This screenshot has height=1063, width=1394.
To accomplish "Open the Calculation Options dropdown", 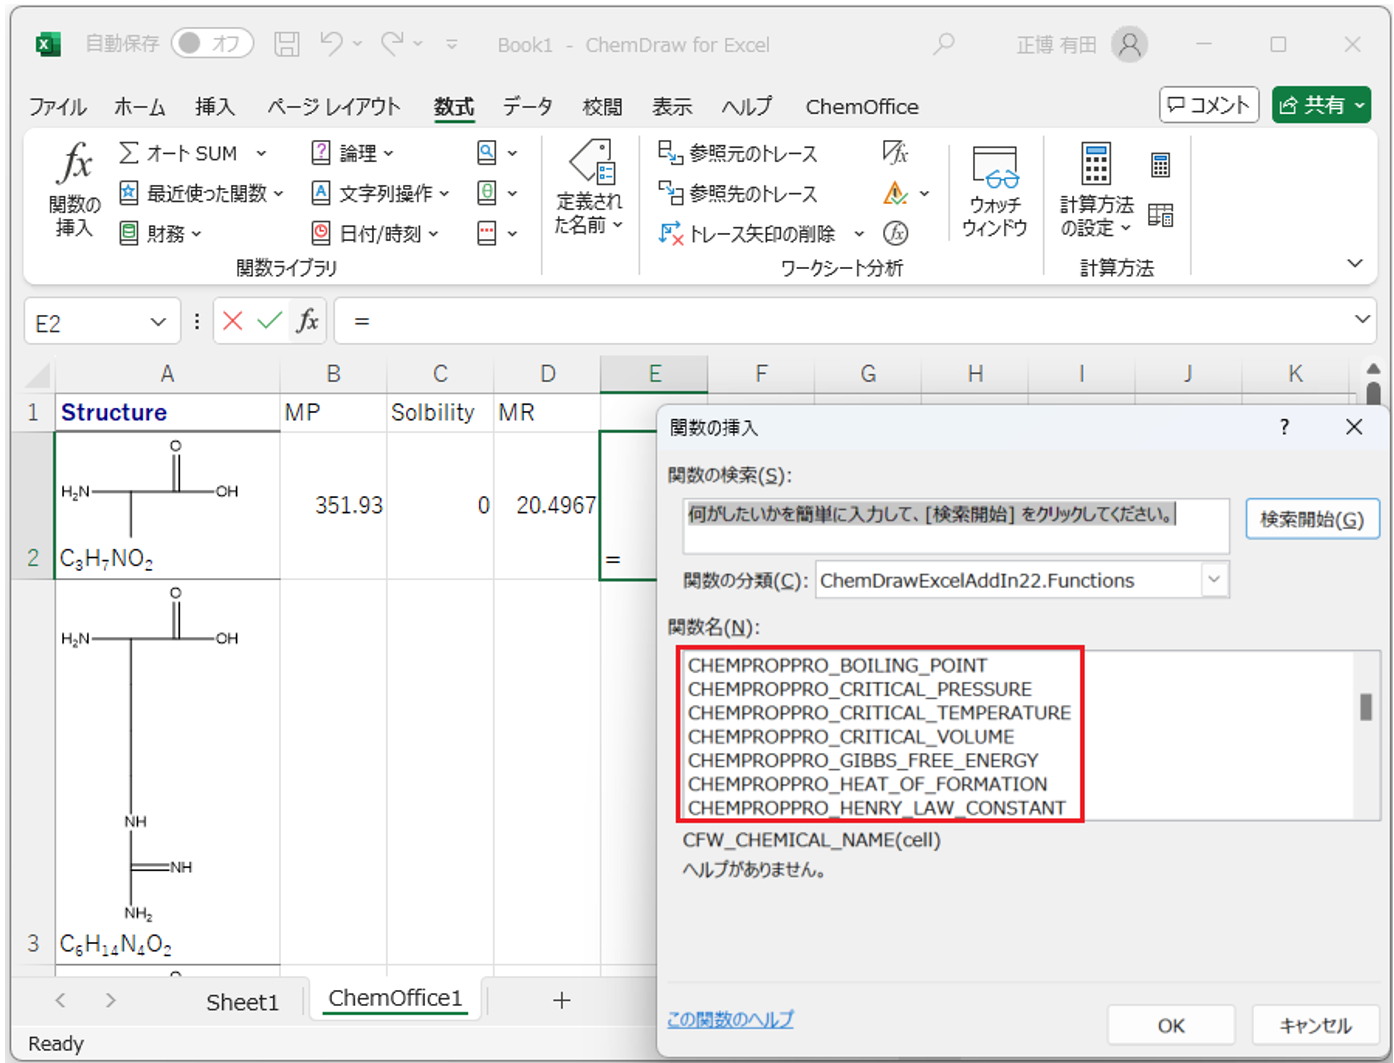I will click(x=1096, y=191).
